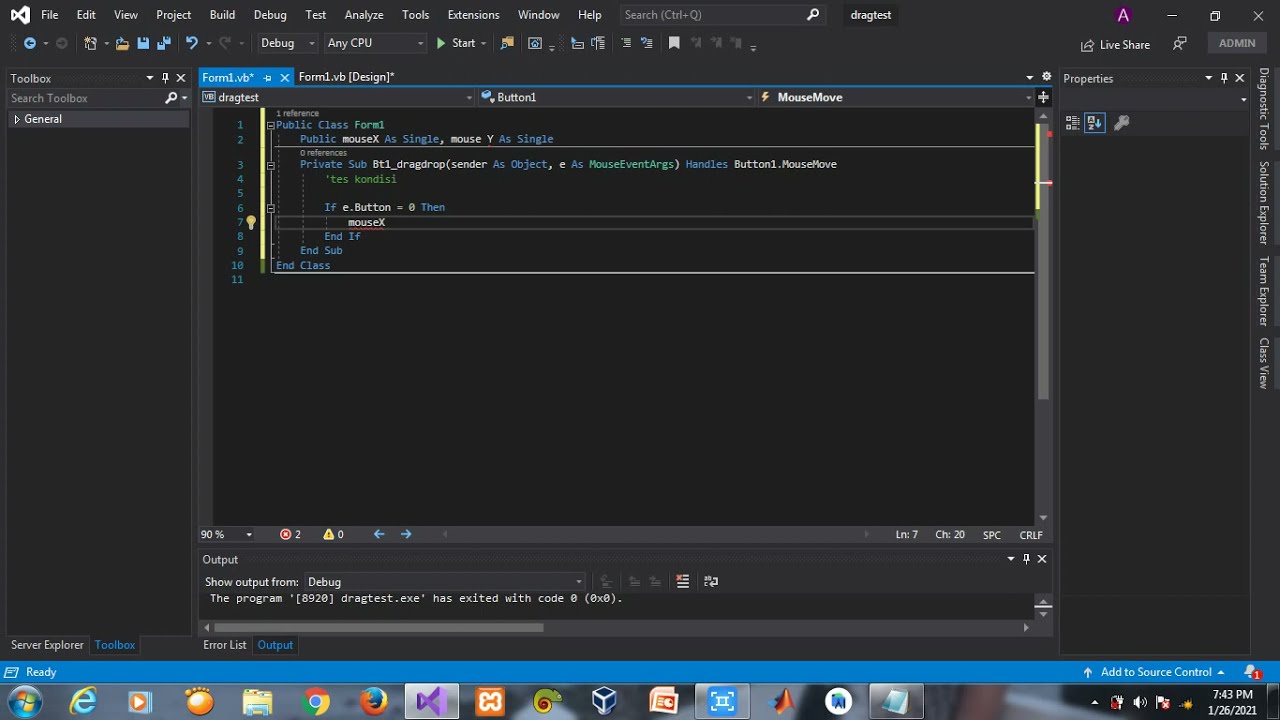Click the Navigate Backward toolbar arrow
This screenshot has height=720, width=1280.
coord(29,43)
